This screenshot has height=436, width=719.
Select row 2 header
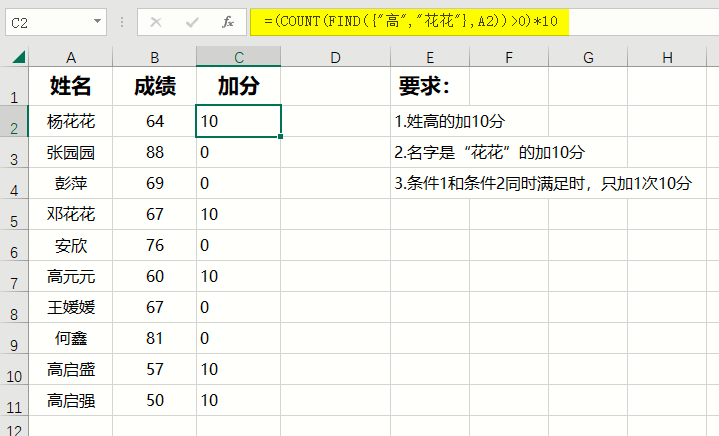[x=14, y=121]
